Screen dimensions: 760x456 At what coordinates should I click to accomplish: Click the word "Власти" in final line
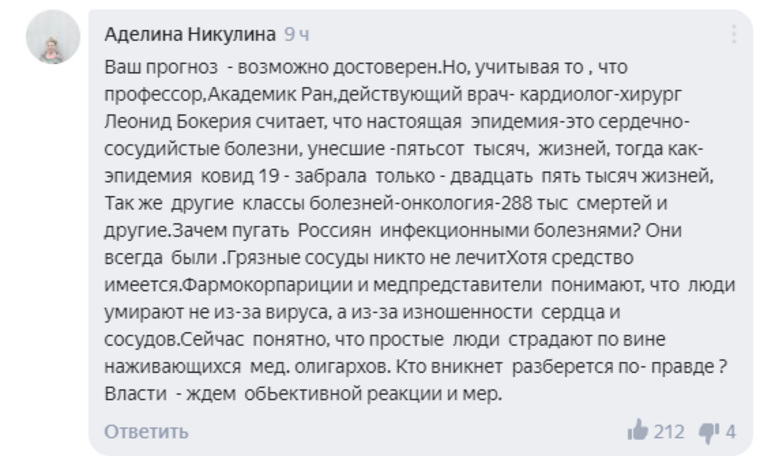(135, 393)
